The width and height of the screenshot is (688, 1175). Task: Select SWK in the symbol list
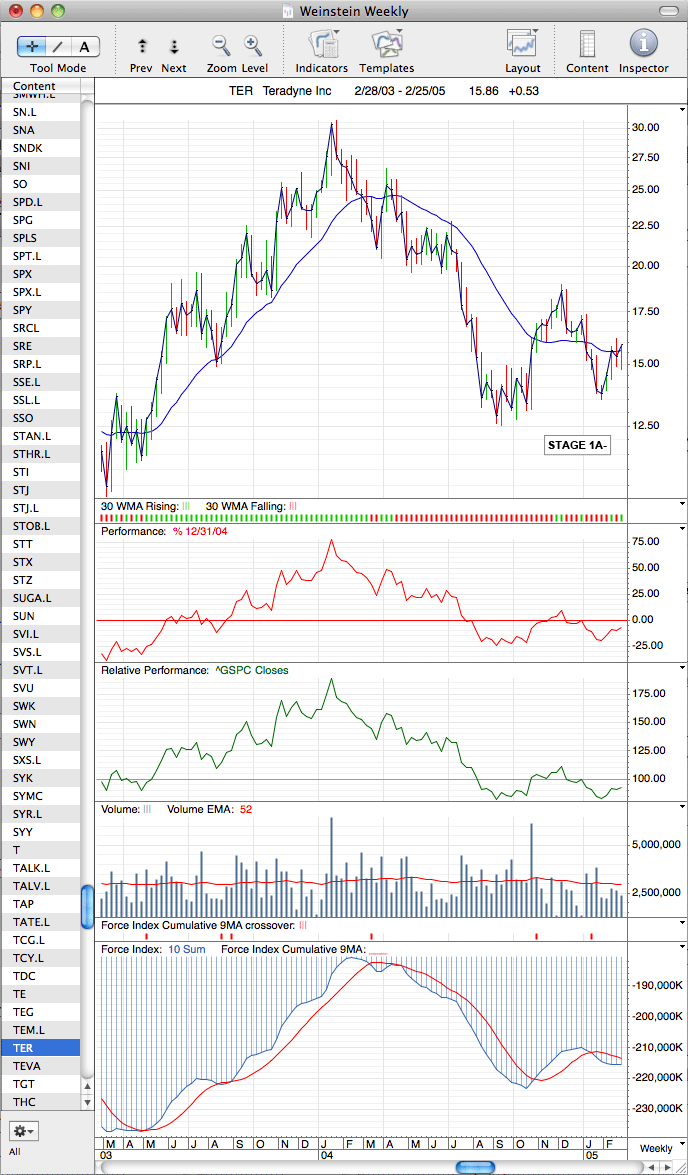pyautogui.click(x=40, y=705)
